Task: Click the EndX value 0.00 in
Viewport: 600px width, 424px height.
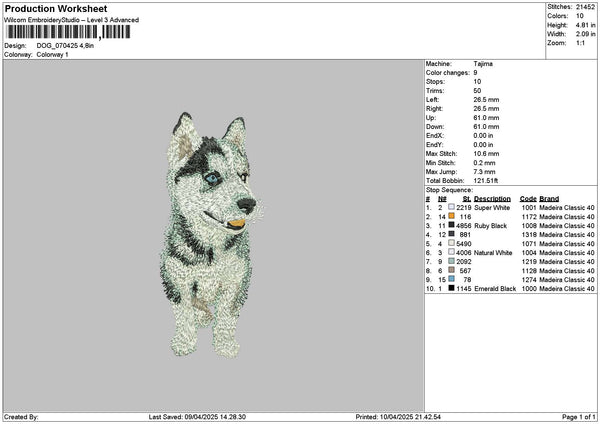Action: (483, 136)
